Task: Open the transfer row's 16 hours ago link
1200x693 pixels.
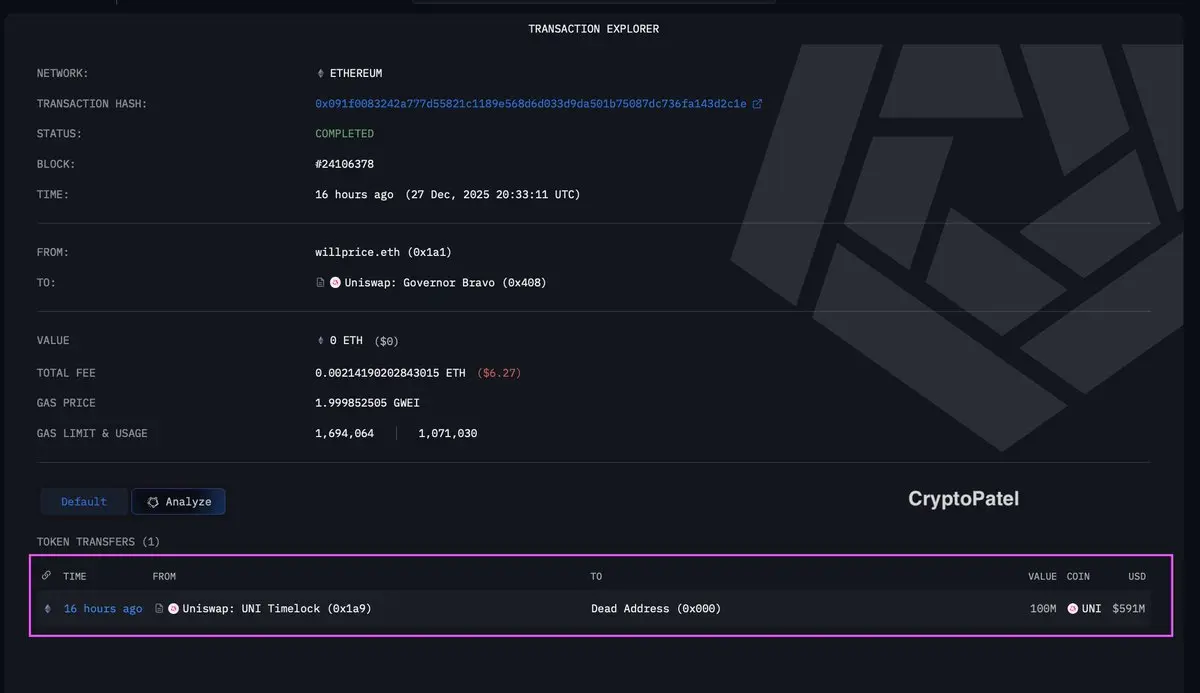Action: 103,609
